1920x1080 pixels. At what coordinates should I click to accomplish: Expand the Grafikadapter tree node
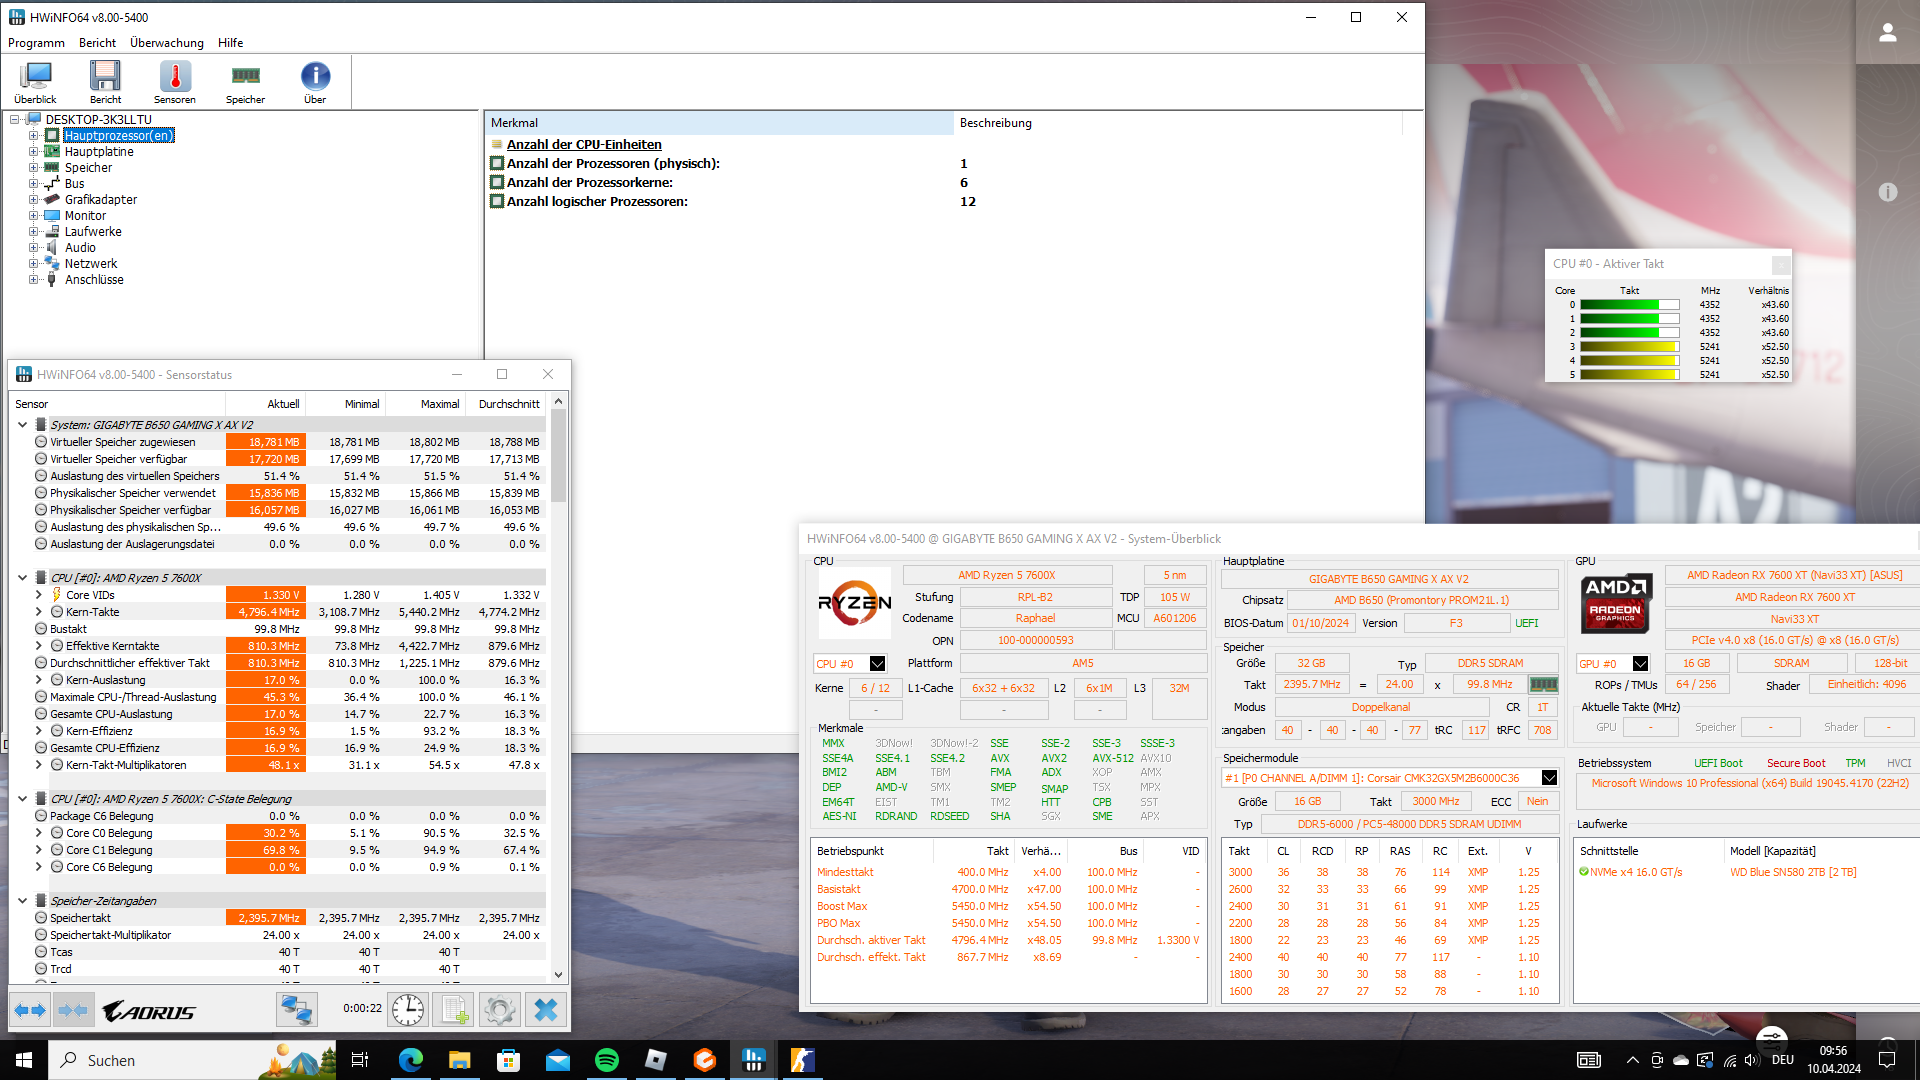click(x=34, y=200)
